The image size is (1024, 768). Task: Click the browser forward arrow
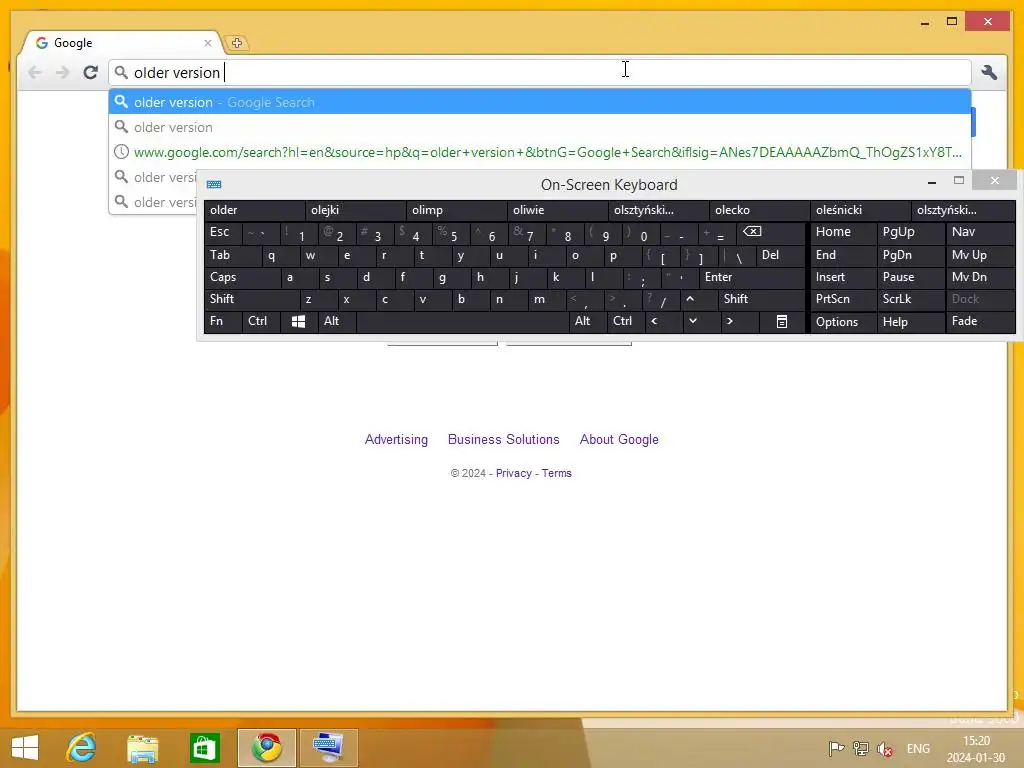coord(63,72)
